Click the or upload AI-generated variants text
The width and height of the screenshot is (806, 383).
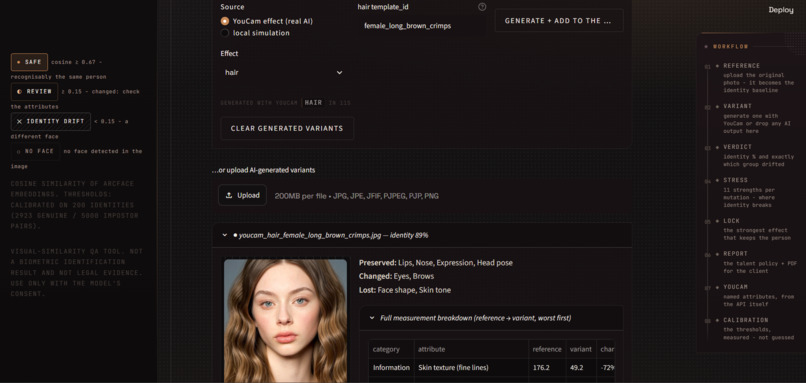[264, 170]
